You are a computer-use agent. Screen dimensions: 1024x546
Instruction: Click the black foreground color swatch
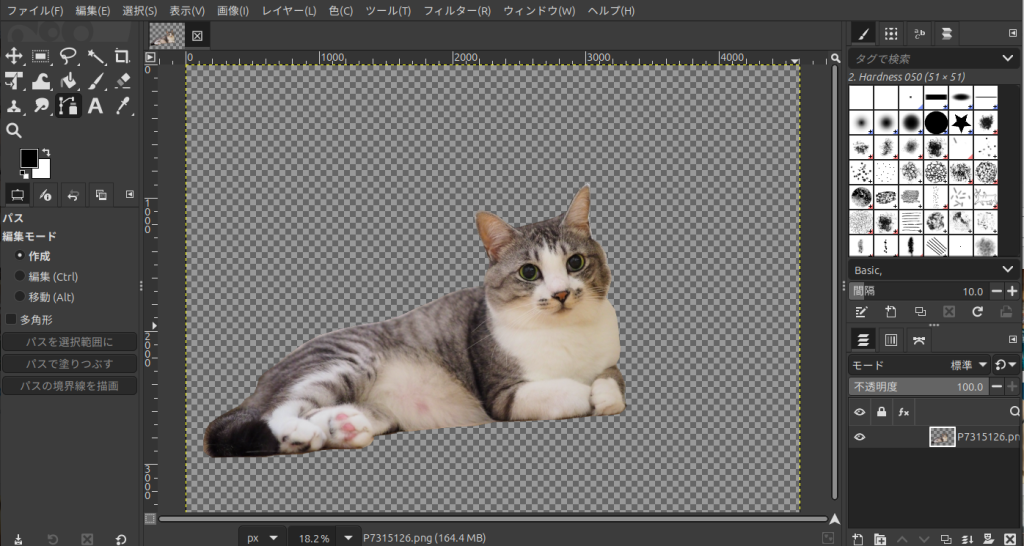(29, 159)
